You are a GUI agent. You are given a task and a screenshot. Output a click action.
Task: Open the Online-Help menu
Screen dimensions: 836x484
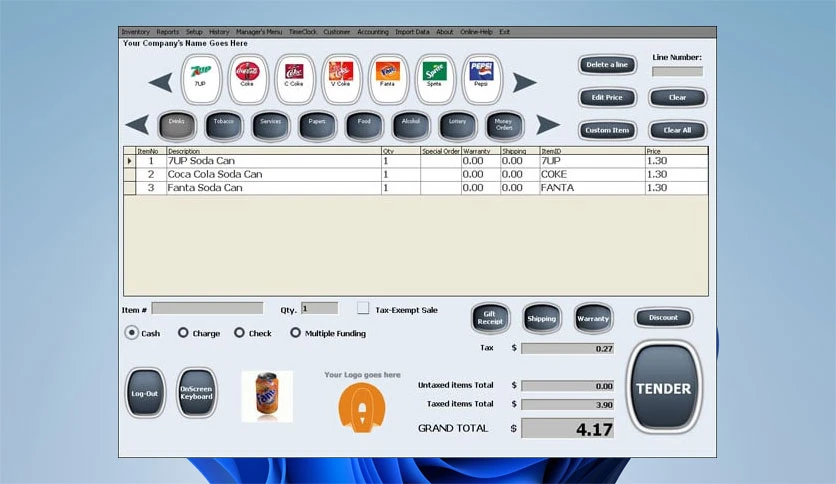(x=477, y=32)
